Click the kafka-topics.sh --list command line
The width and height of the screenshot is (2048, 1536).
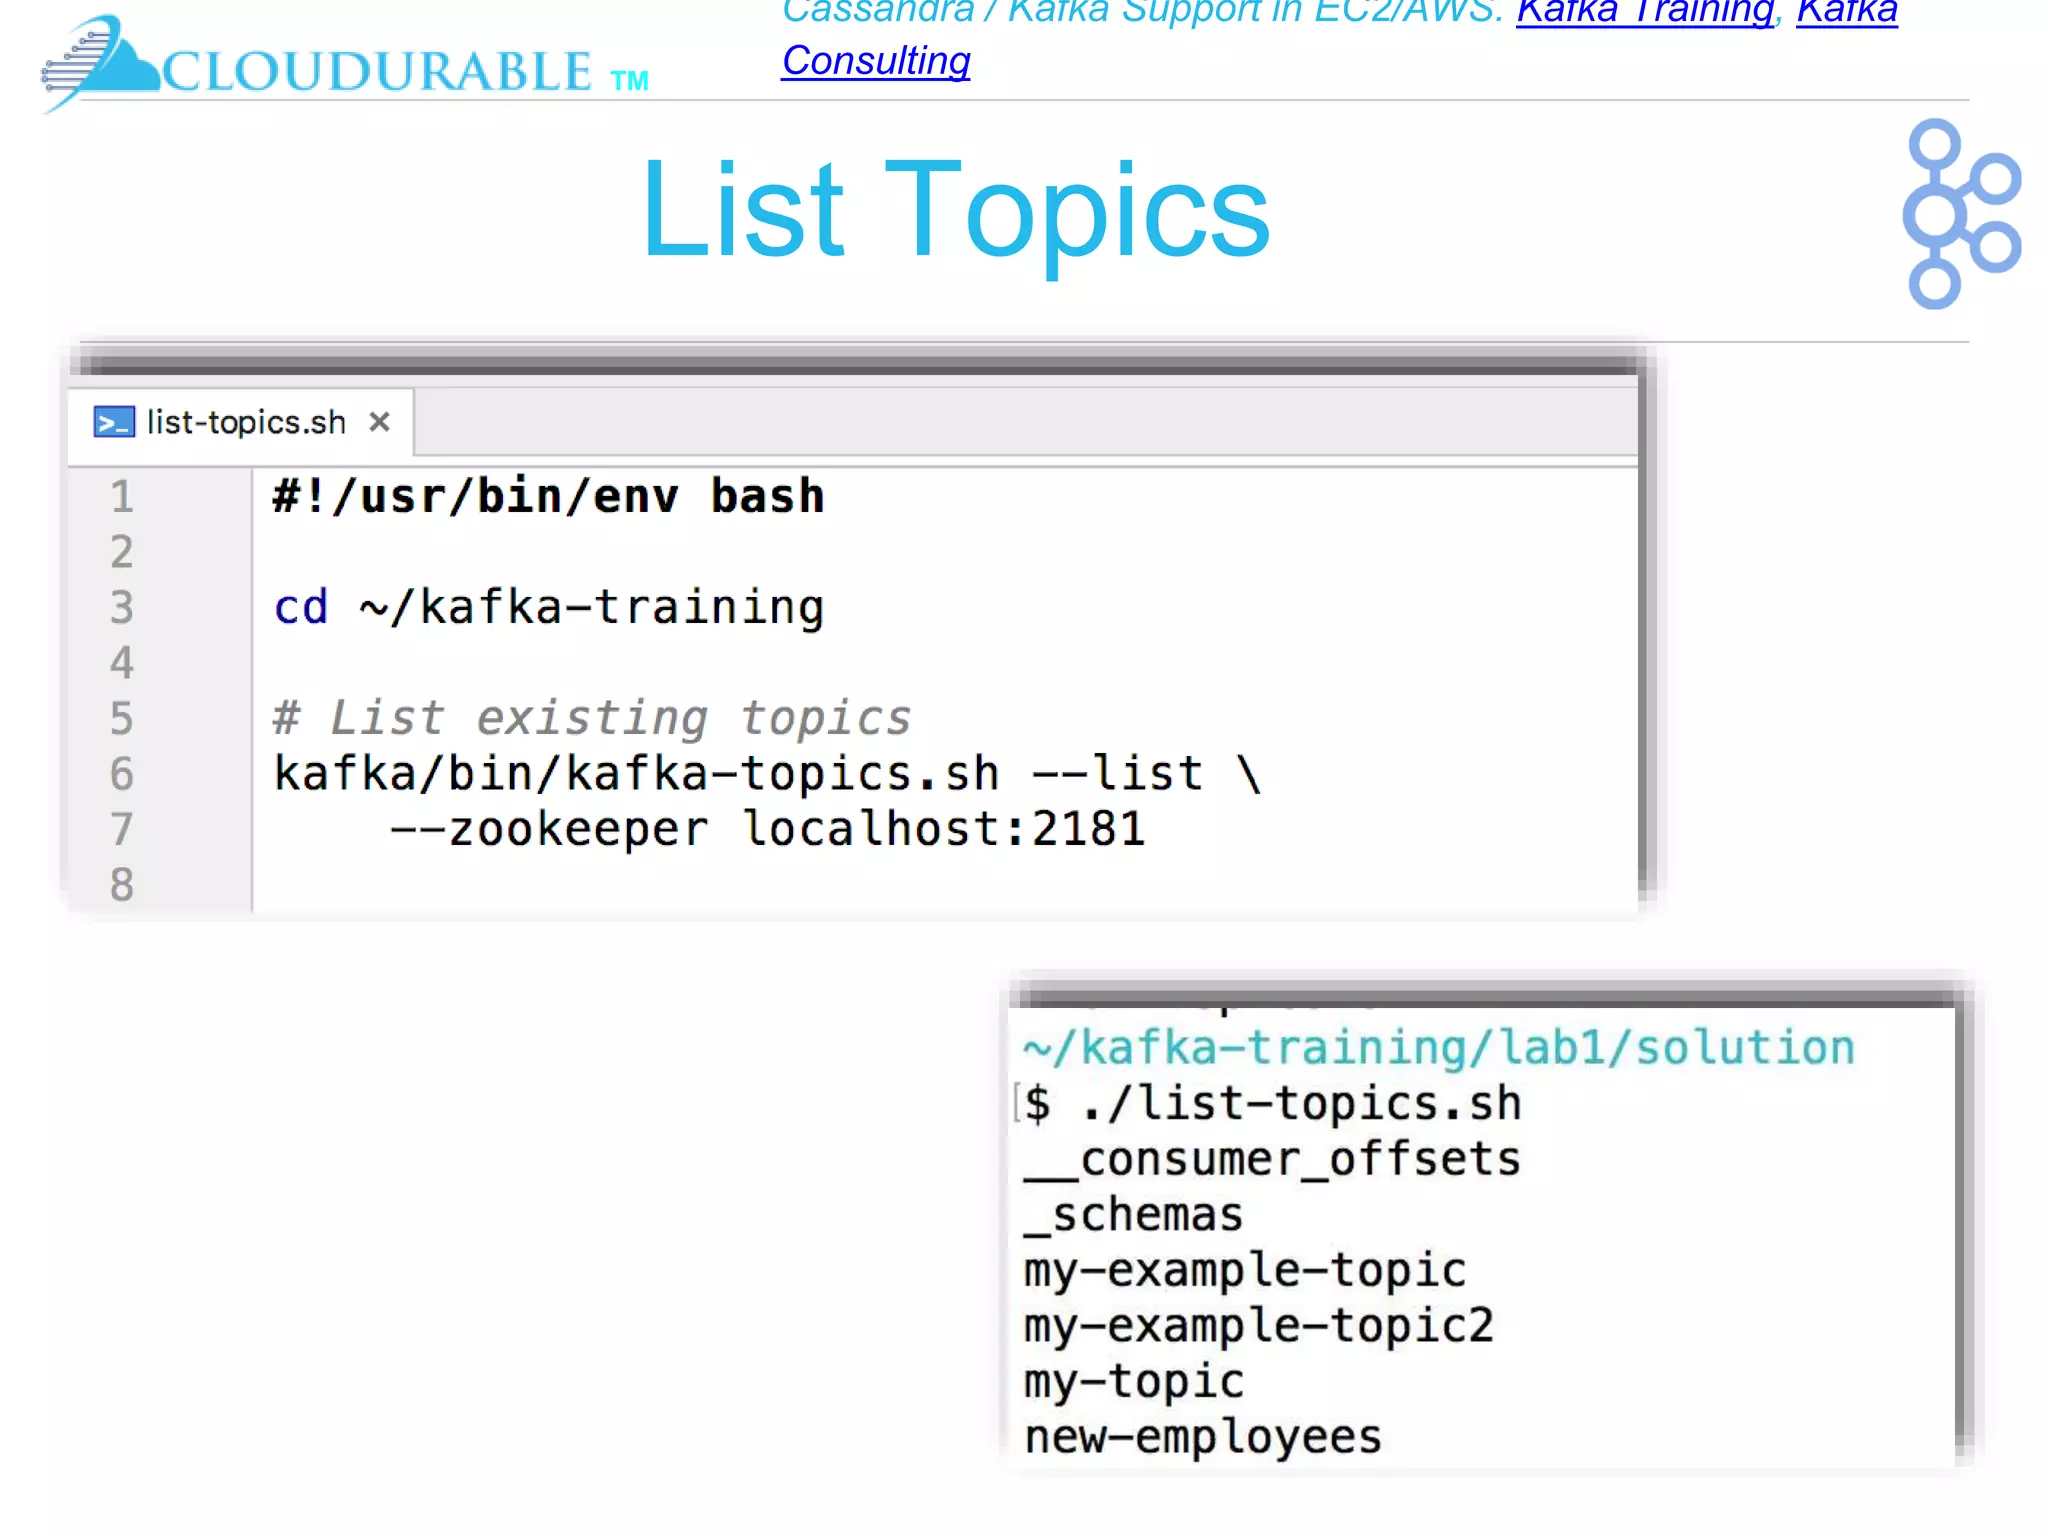point(767,774)
